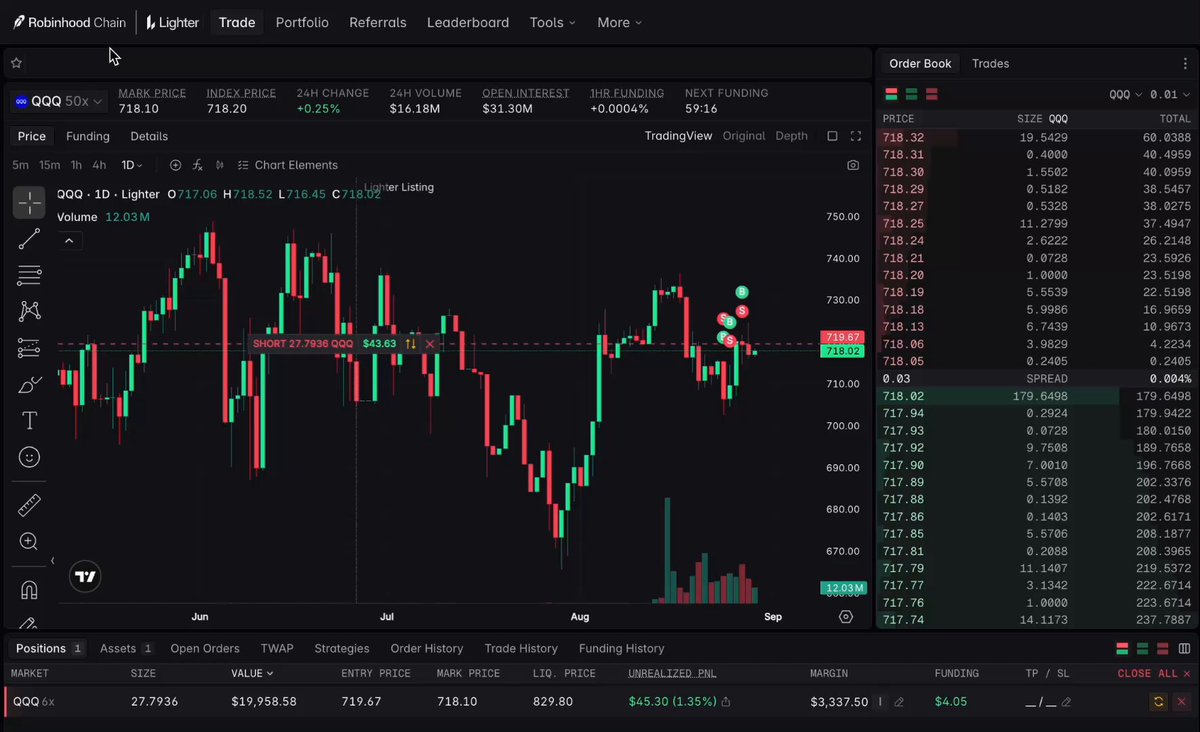1200x732 pixels.
Task: Switch to the Open Orders tab
Action: tap(205, 648)
